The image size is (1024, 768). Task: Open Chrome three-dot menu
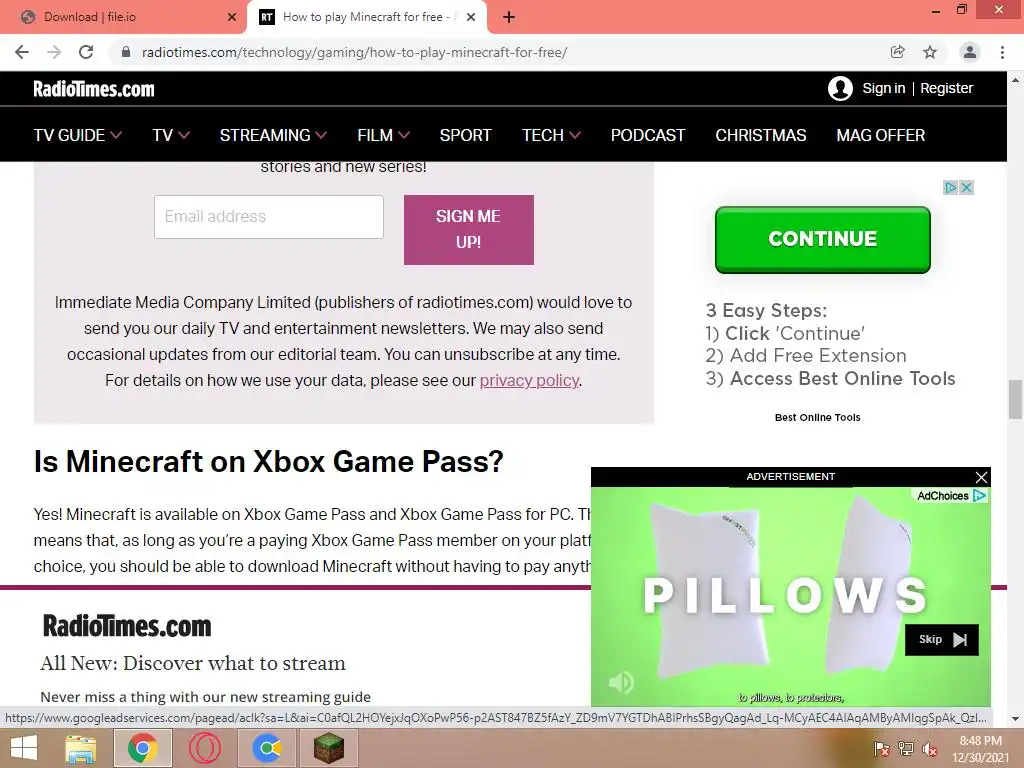1002,52
